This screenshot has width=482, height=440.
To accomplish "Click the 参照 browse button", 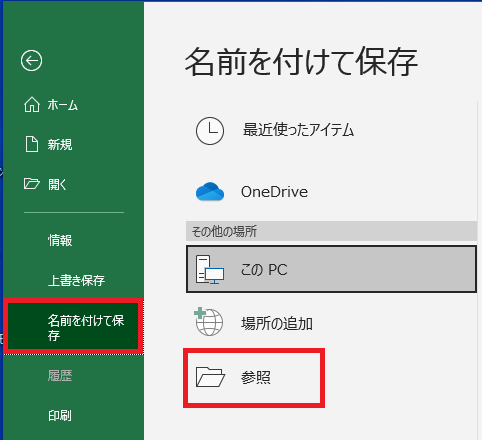I will click(x=254, y=378).
